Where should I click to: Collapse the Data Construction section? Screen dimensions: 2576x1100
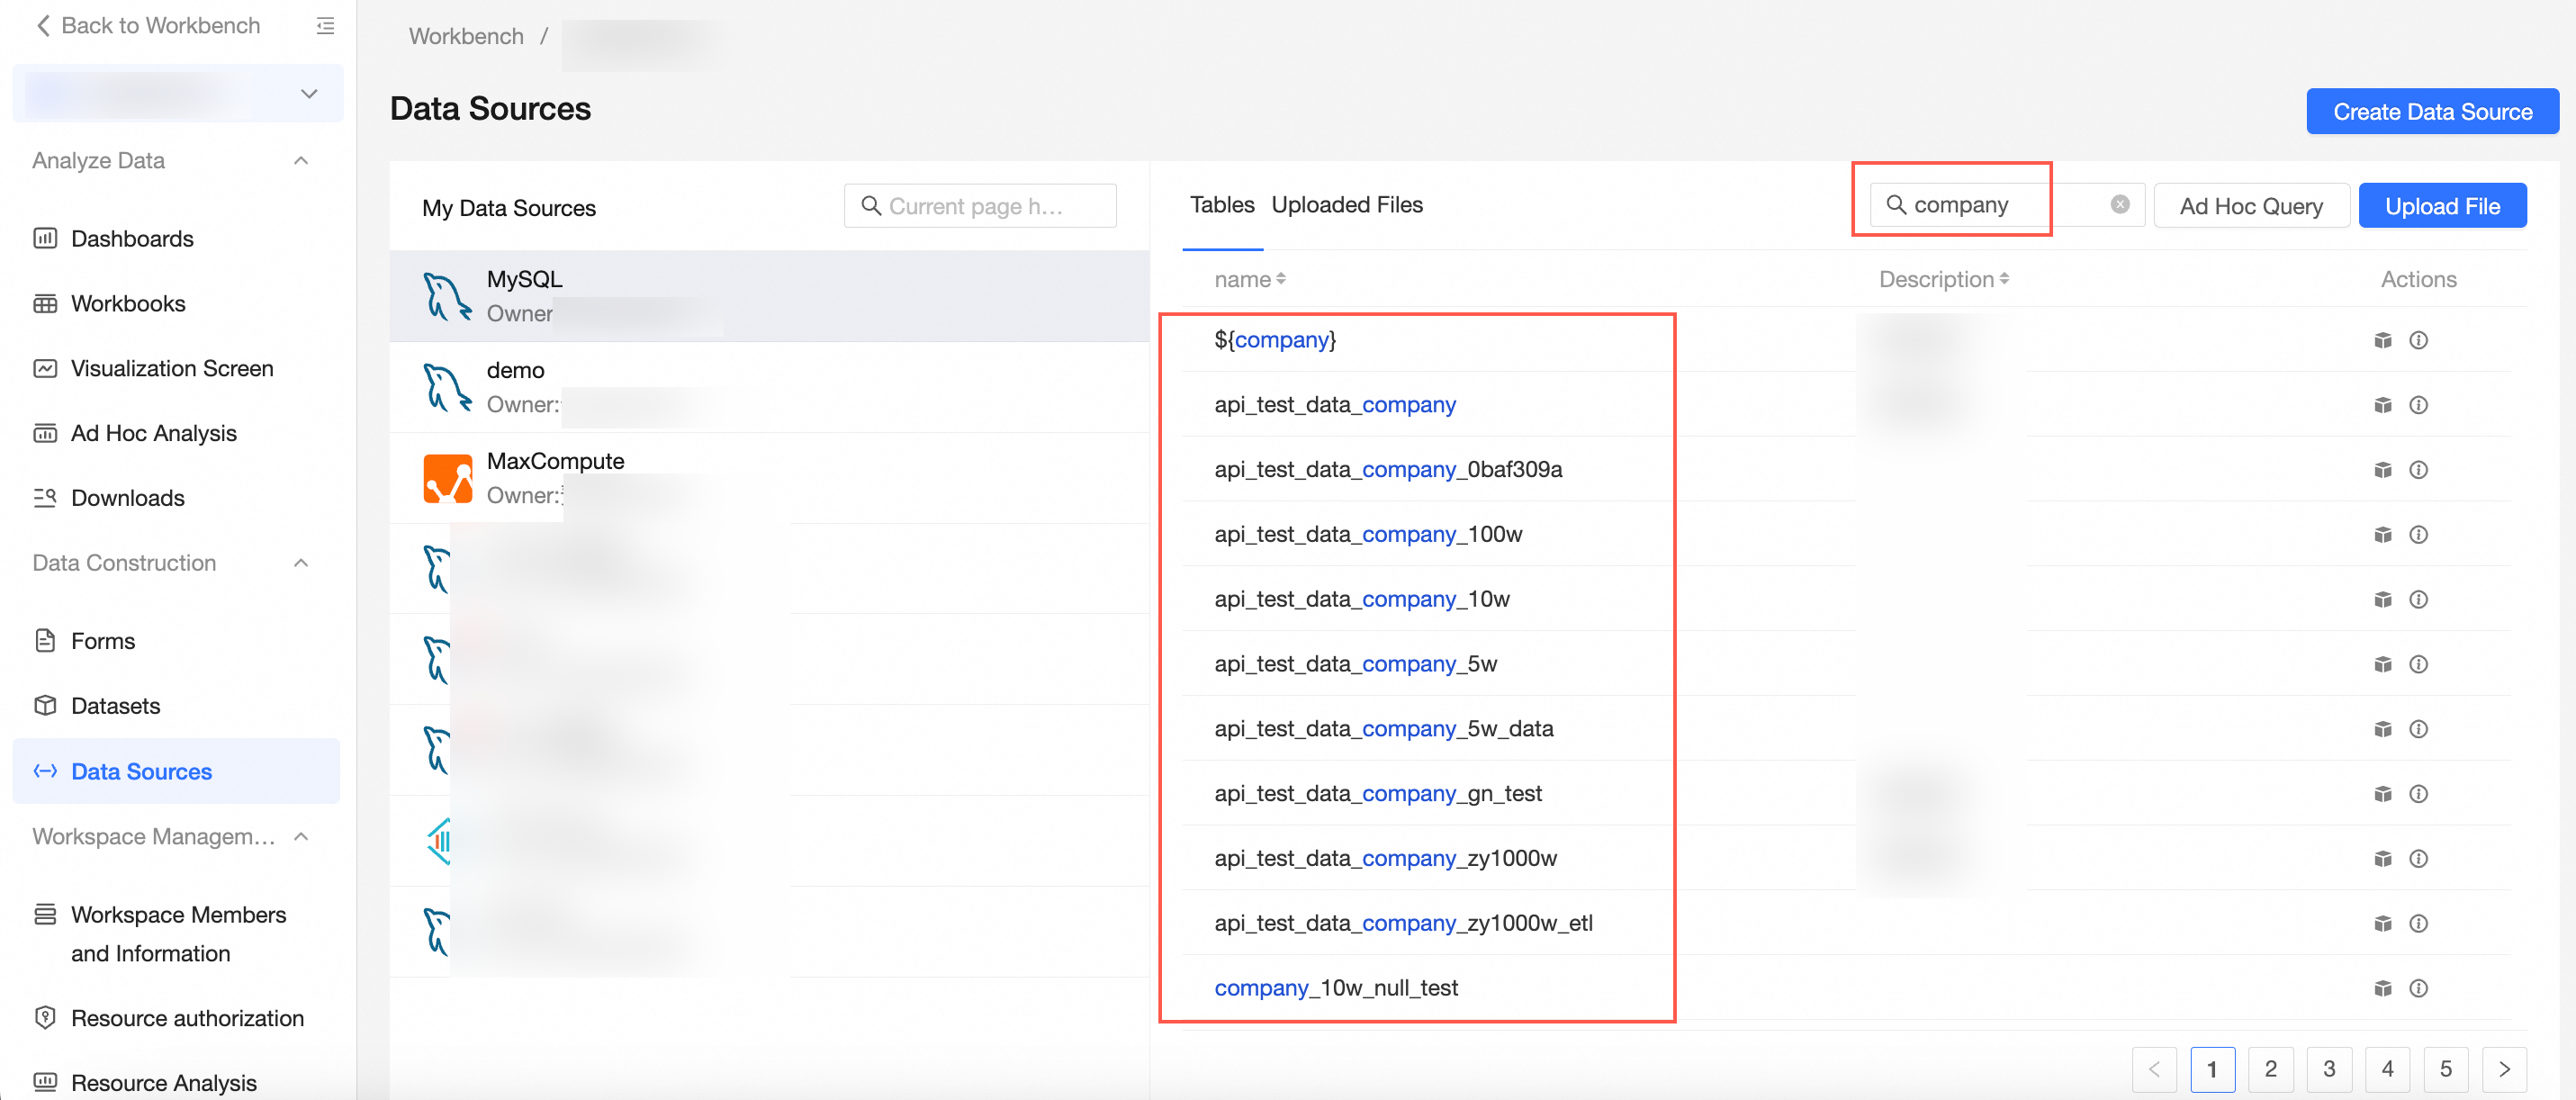(x=301, y=563)
